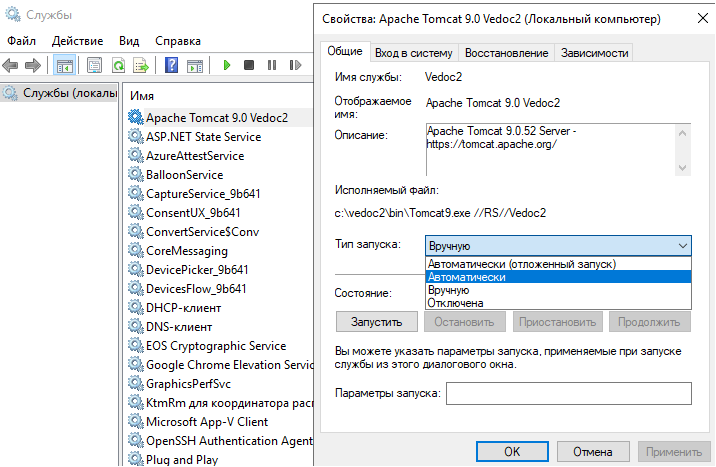Click the Приостановить button

pos(558,322)
